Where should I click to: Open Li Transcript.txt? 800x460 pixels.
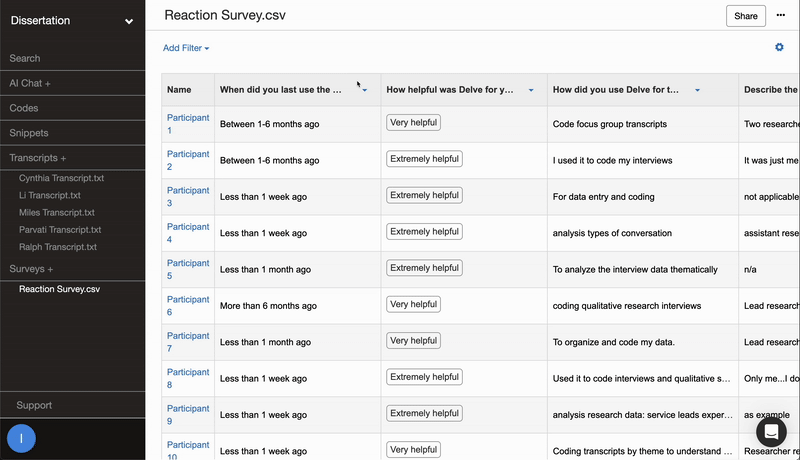coord(49,195)
